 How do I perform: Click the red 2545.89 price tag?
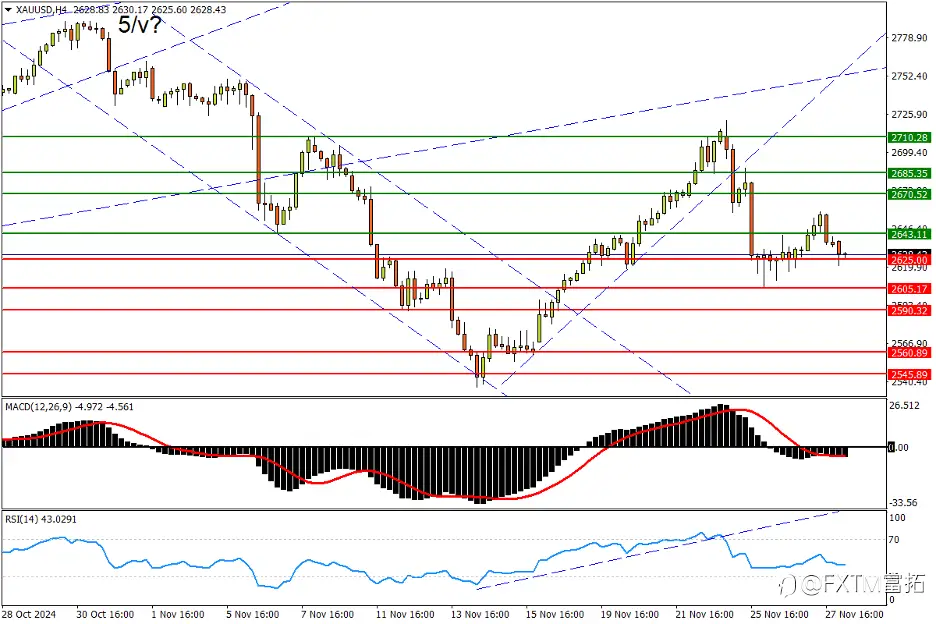pos(909,375)
